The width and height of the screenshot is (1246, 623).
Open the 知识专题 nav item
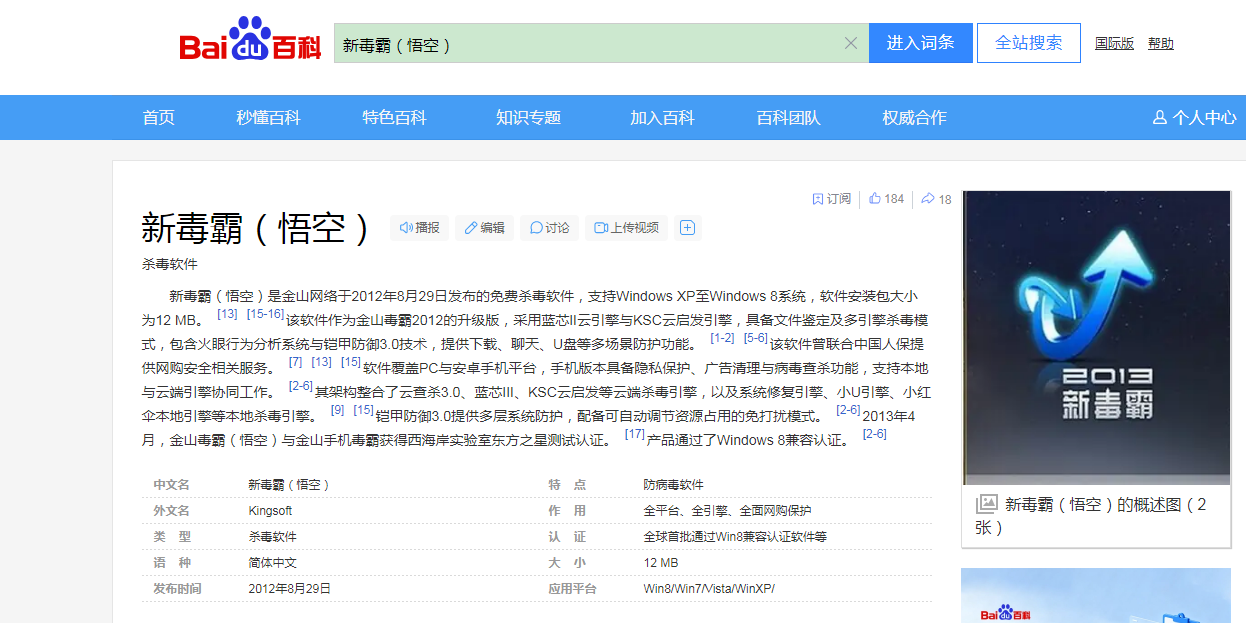tap(528, 117)
